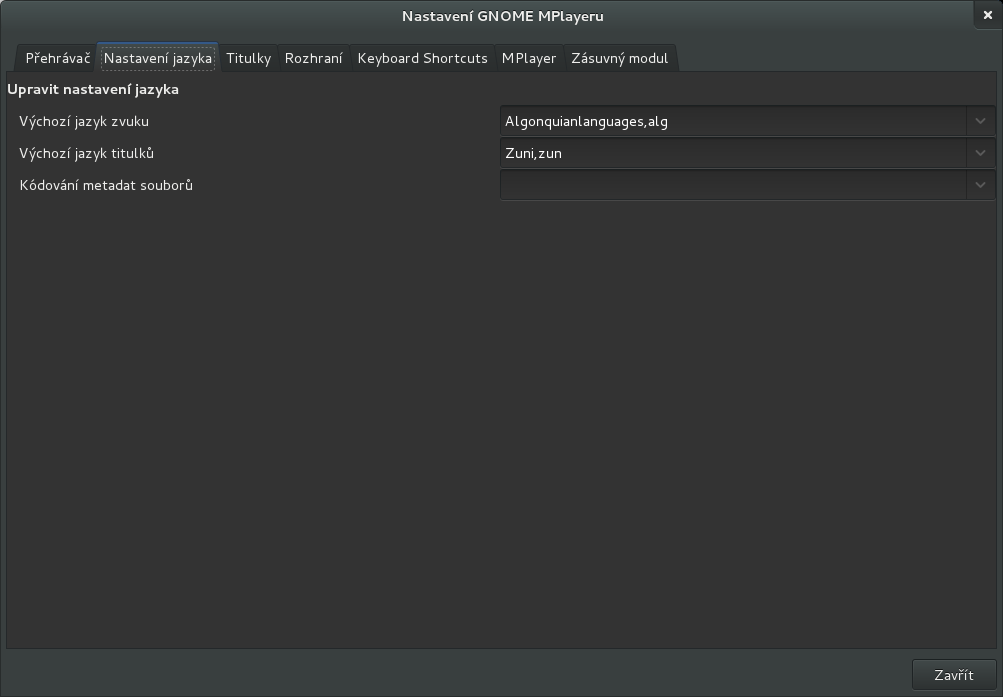This screenshot has height=697, width=1003.
Task: Expand the Kódování metadat souborů dropdown arrow
Action: coord(980,185)
